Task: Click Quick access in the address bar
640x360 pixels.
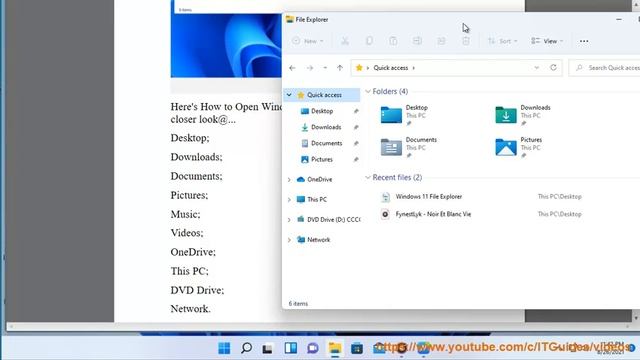Action: pos(391,68)
